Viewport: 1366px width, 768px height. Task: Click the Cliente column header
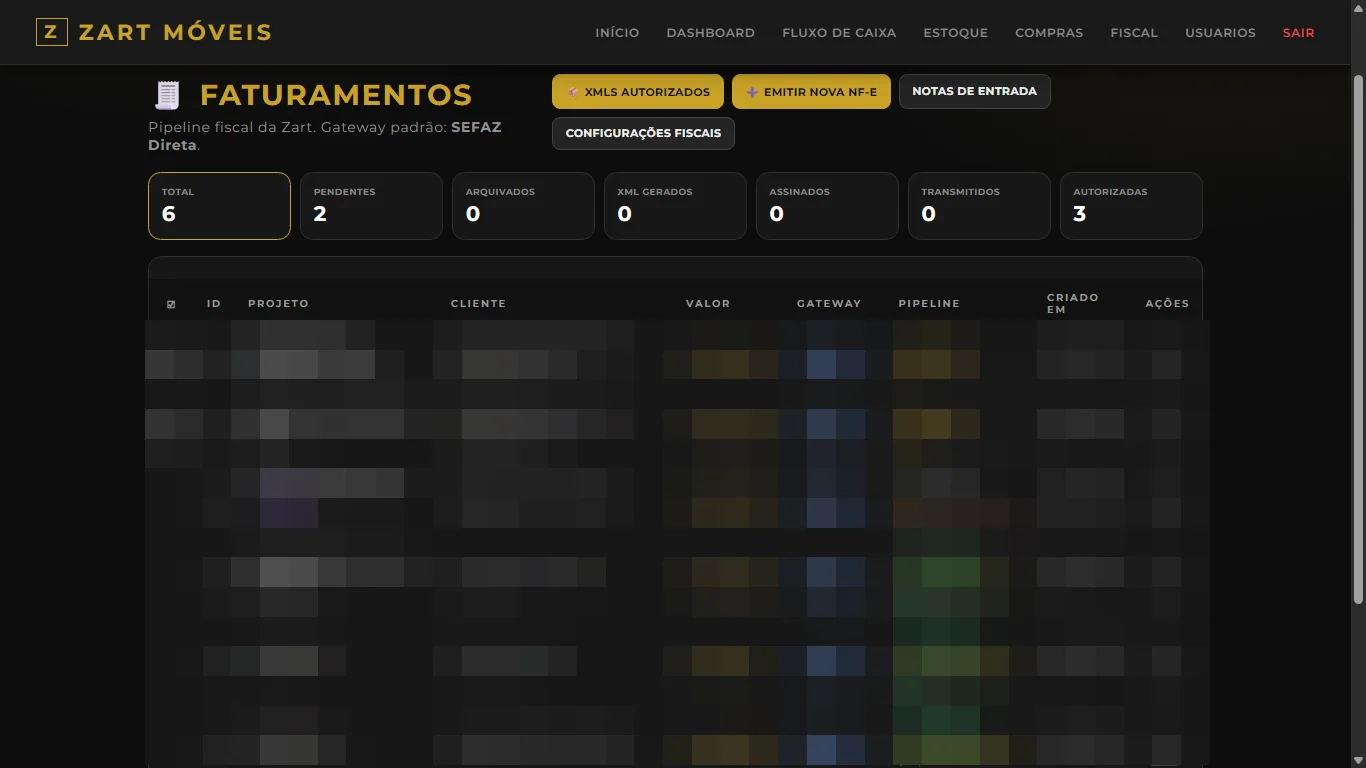coord(478,304)
